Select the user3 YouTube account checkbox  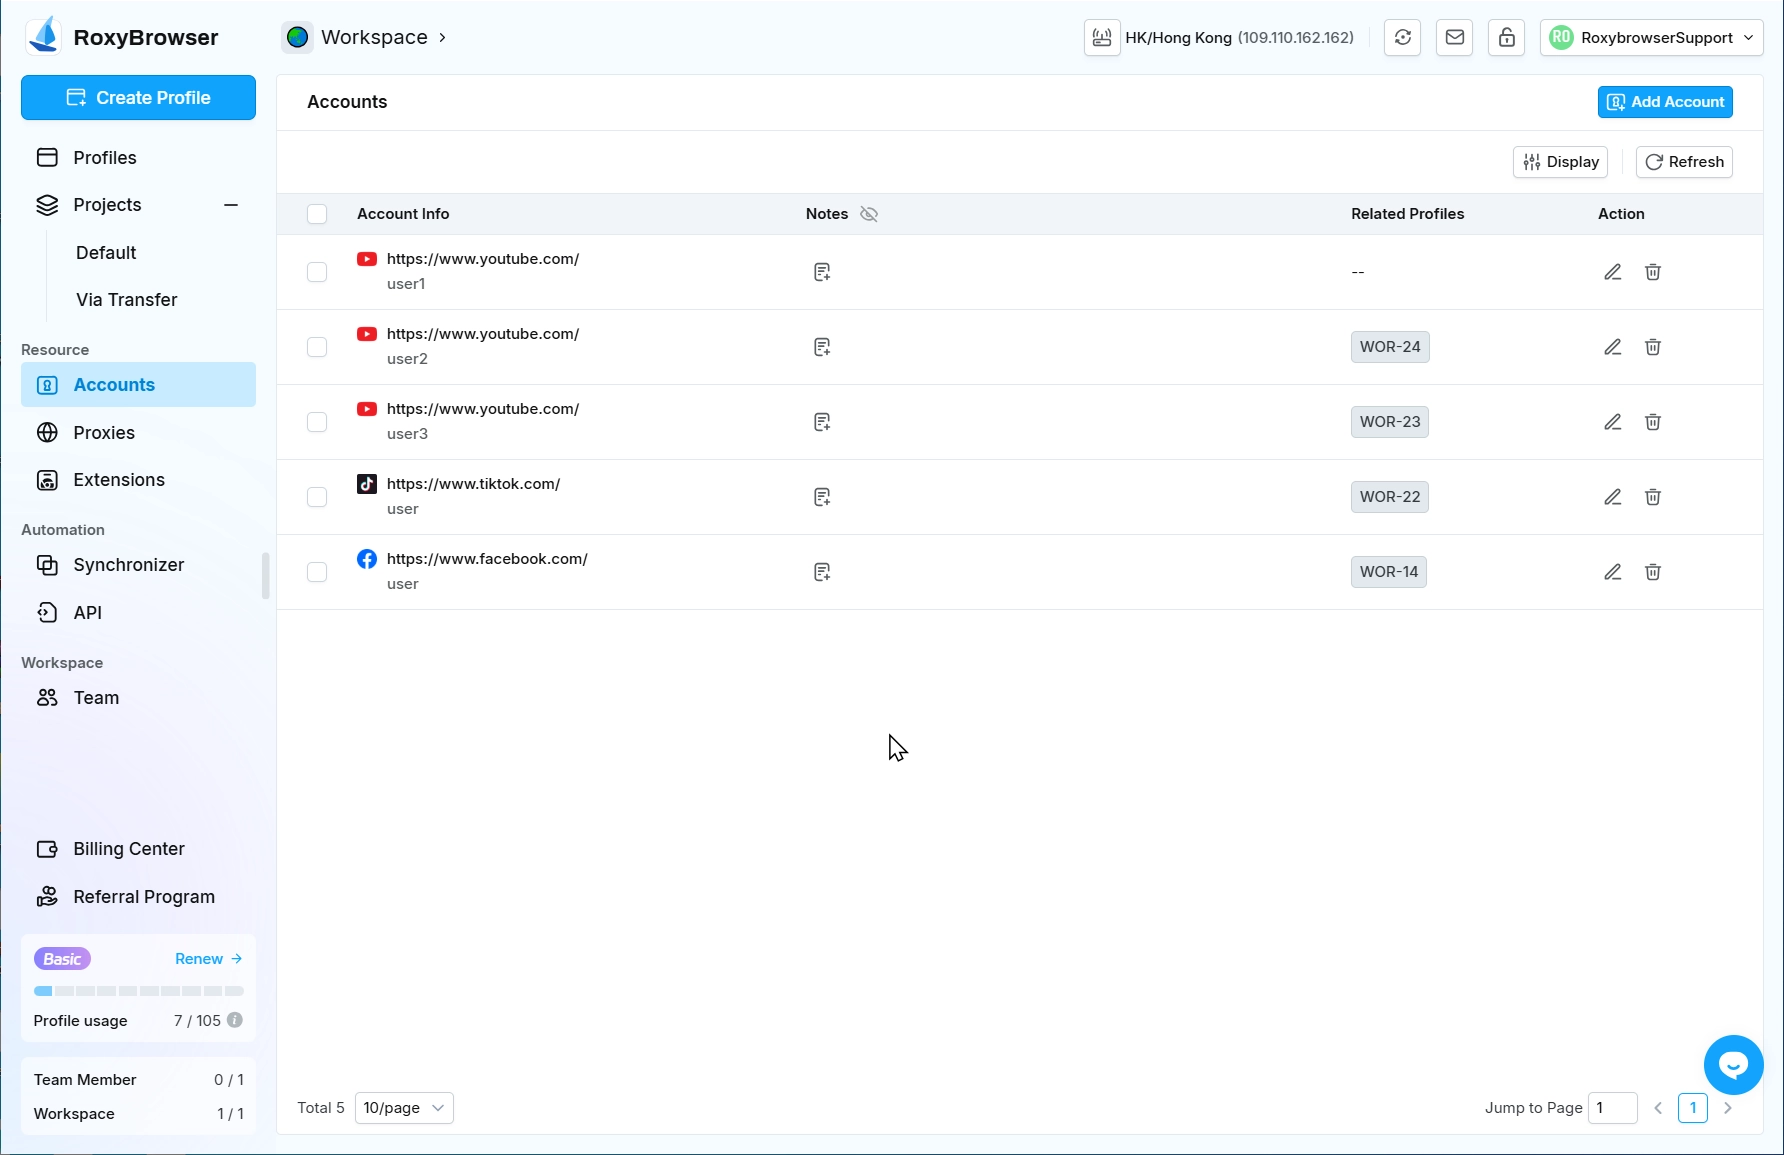pyautogui.click(x=317, y=422)
